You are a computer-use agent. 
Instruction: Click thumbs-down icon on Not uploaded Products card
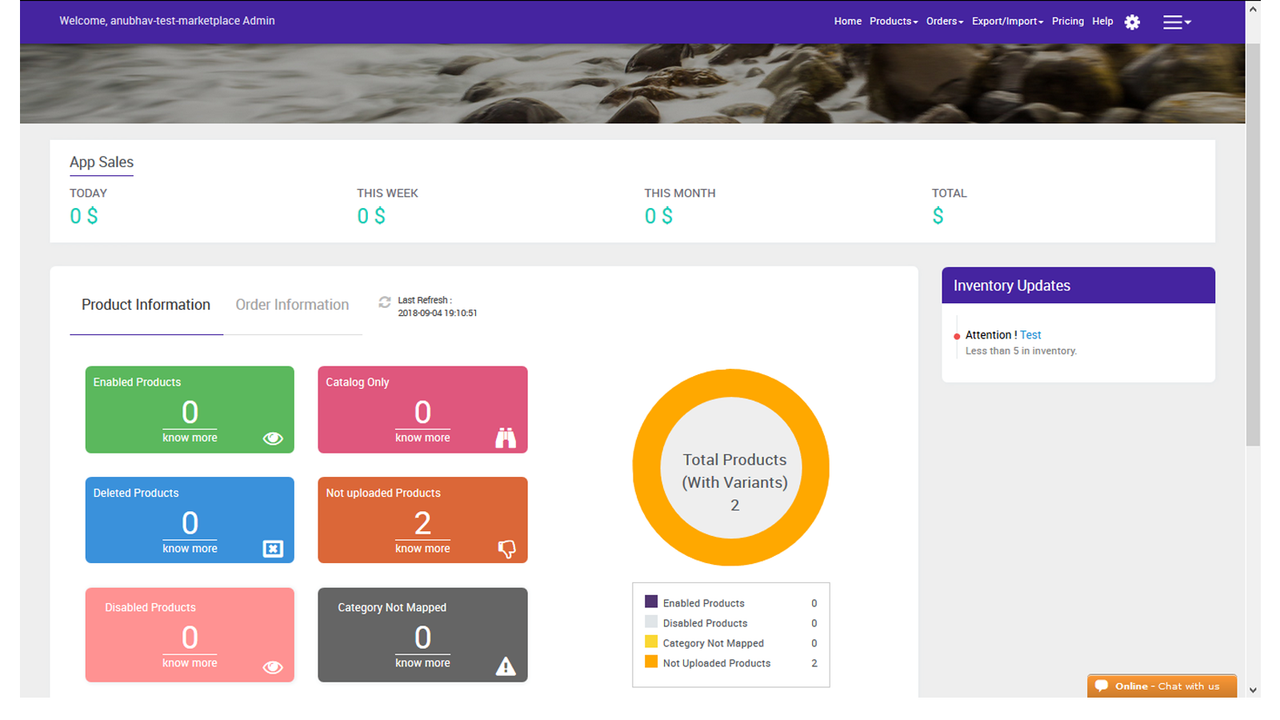click(506, 548)
